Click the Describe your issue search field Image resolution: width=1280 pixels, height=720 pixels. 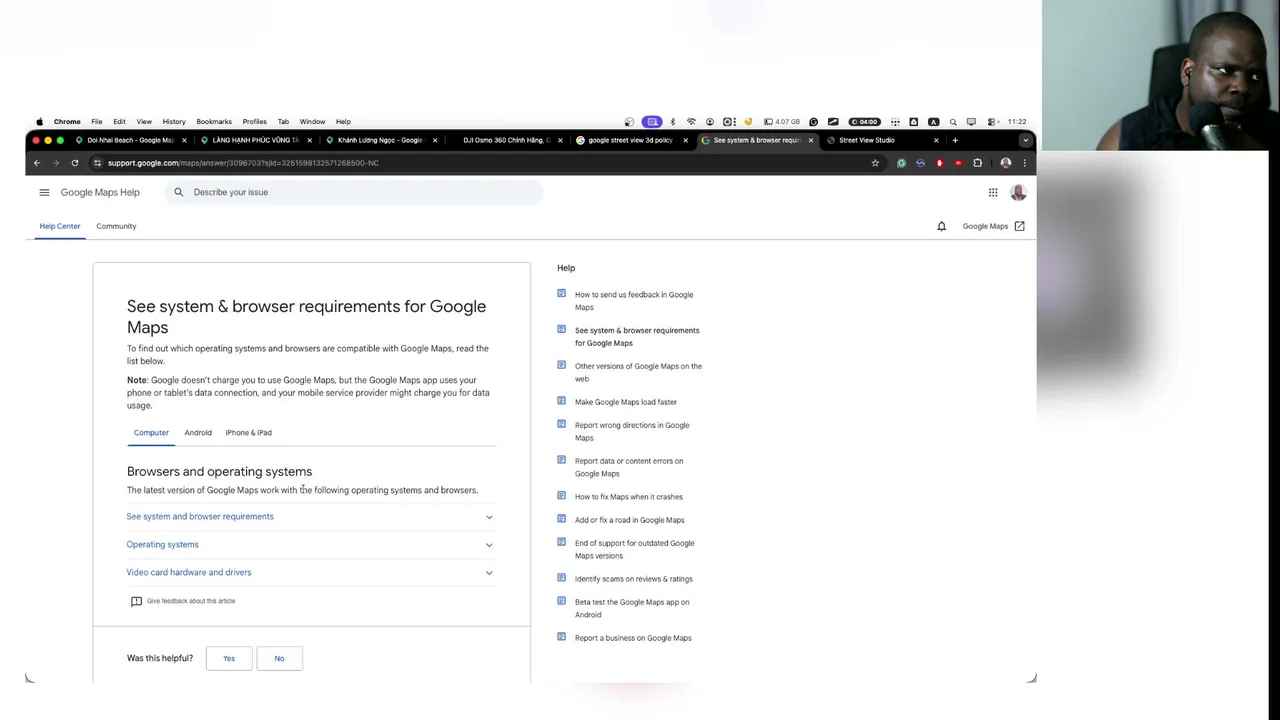[x=354, y=192]
